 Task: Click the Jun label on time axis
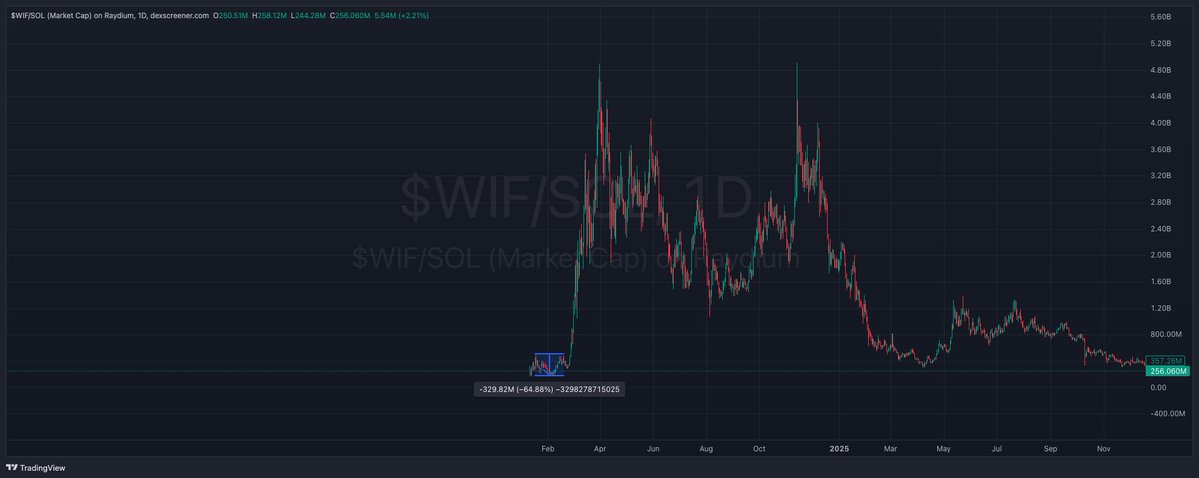[653, 449]
